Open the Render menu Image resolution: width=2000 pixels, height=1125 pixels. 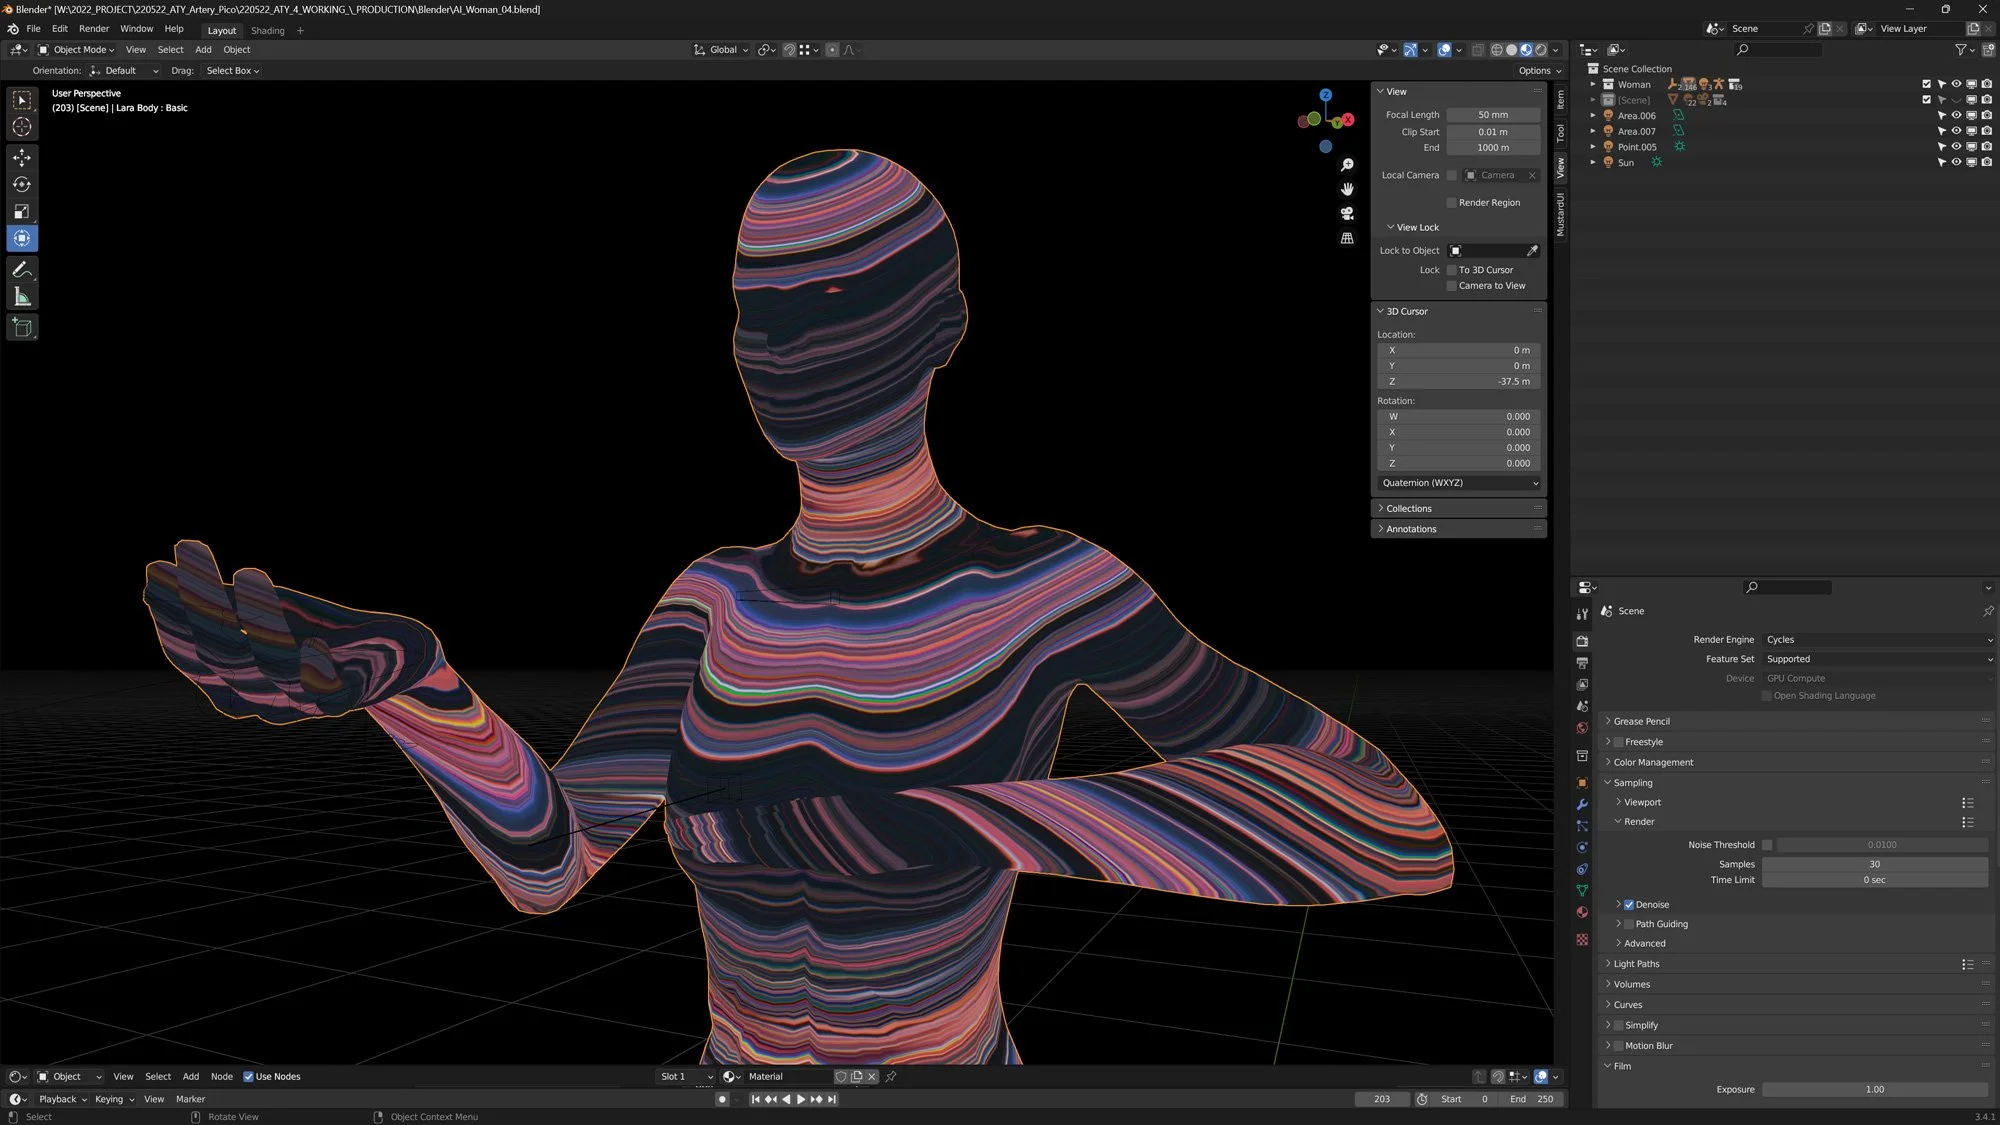[94, 29]
